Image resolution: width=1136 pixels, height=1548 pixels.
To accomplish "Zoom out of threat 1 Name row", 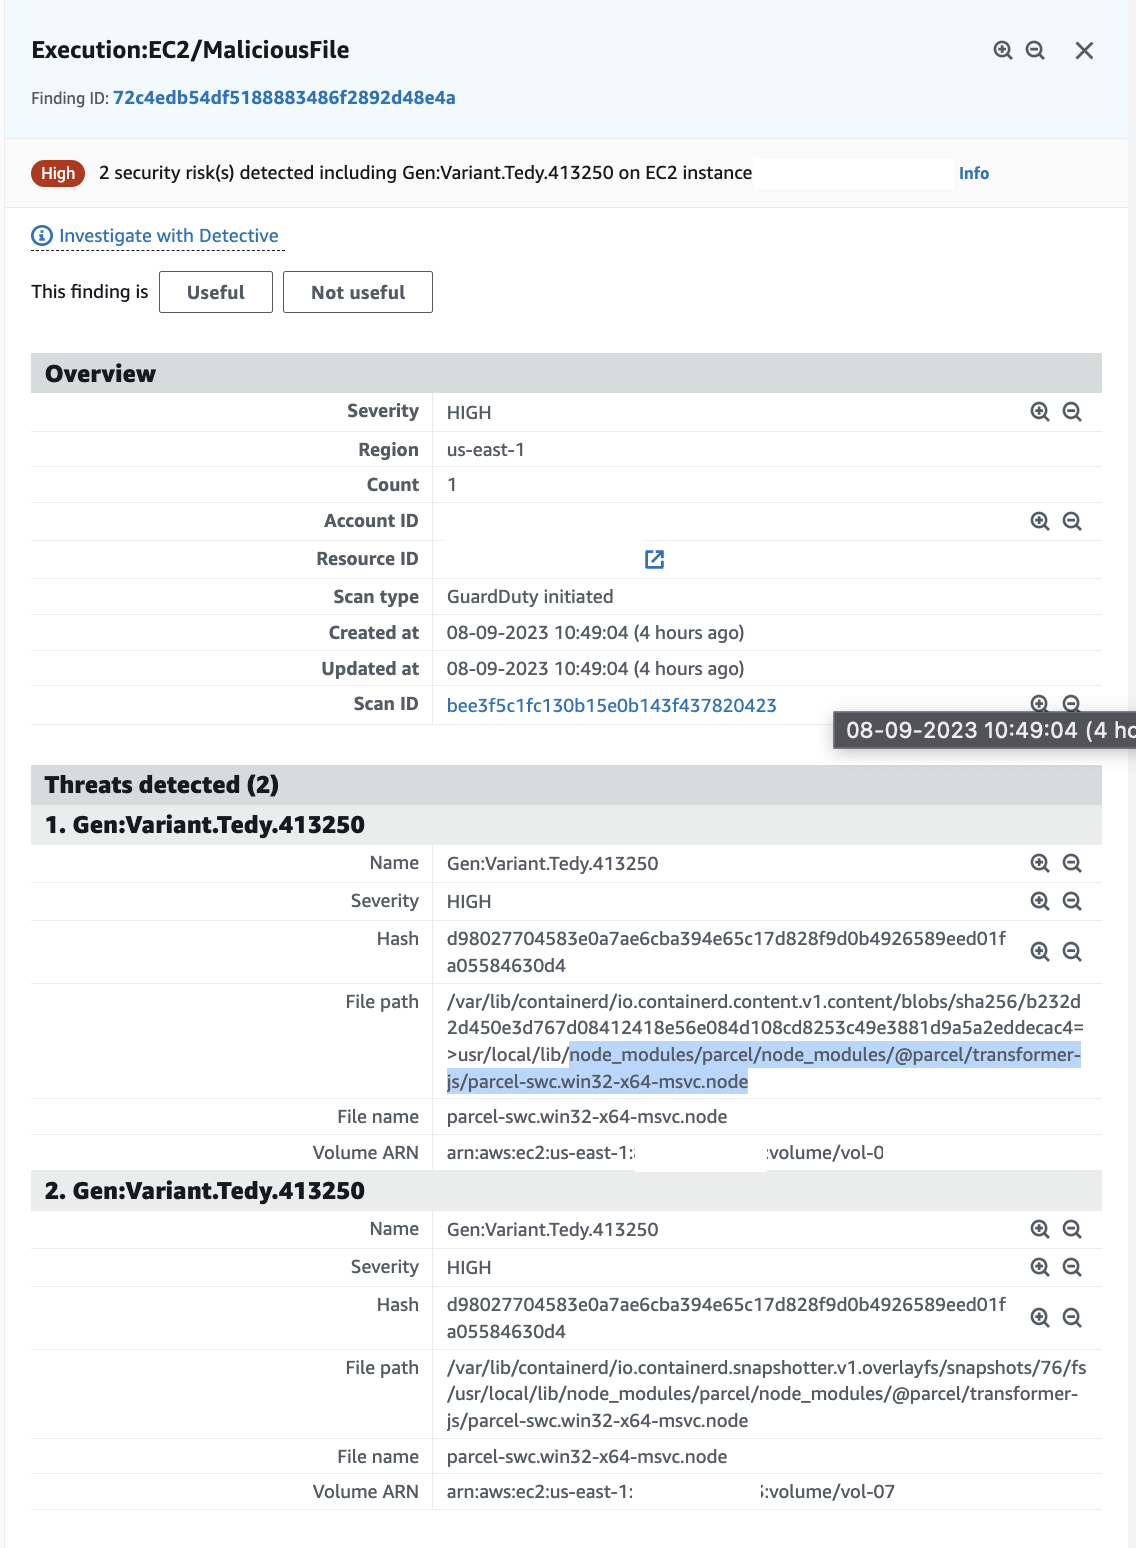I will [1072, 863].
